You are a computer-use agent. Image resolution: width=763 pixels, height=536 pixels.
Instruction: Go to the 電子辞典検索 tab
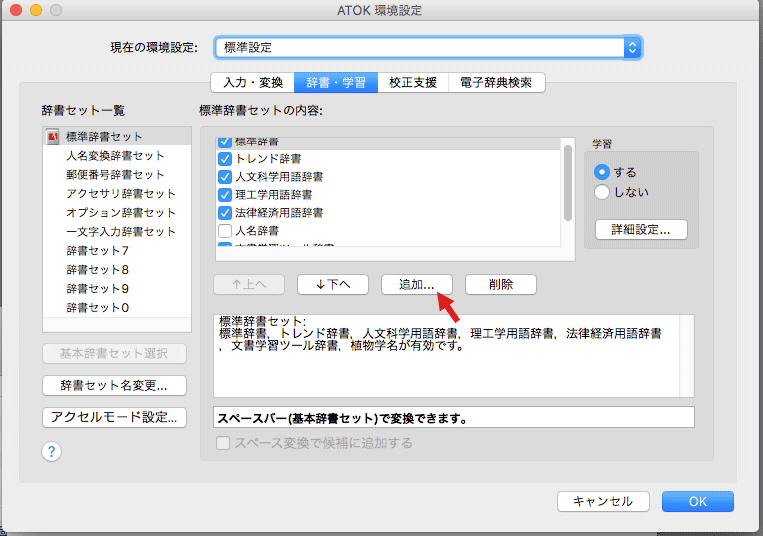click(496, 83)
